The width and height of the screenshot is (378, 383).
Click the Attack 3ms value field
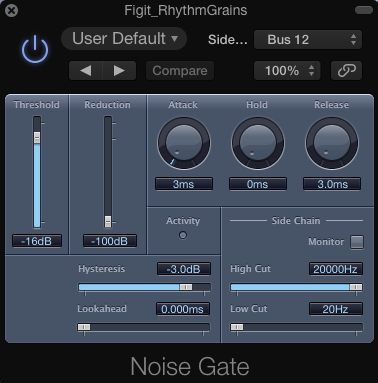pyautogui.click(x=184, y=184)
